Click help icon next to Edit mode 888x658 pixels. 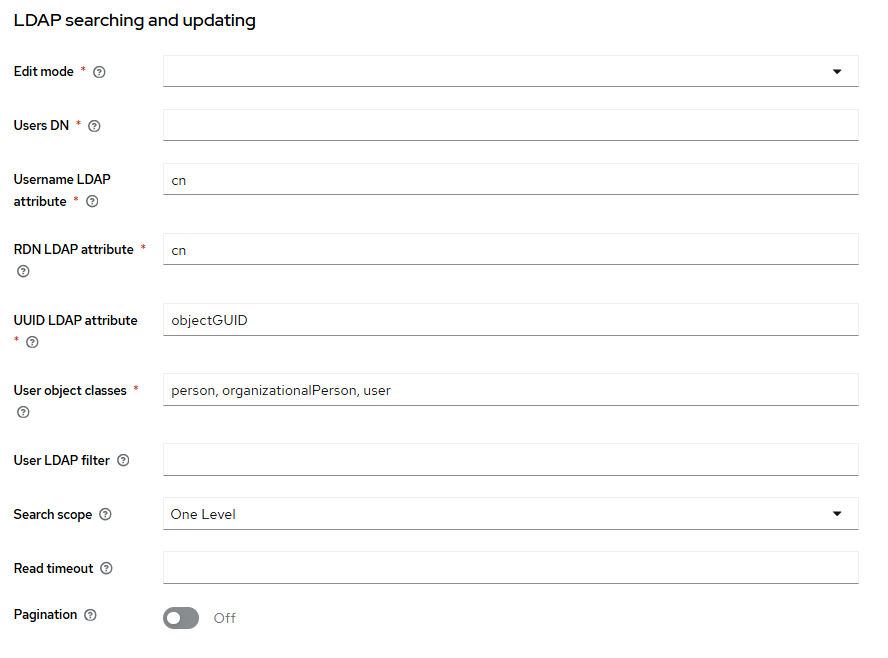point(99,72)
